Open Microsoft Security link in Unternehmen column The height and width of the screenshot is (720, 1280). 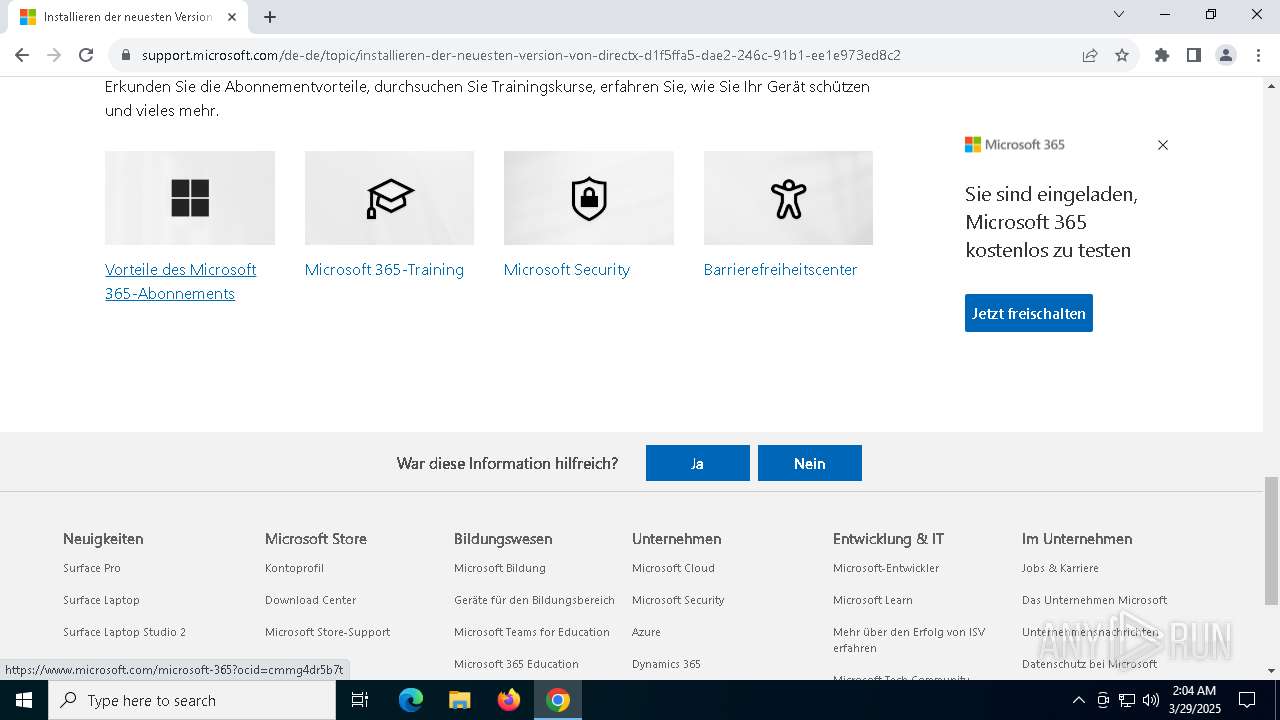click(x=678, y=600)
